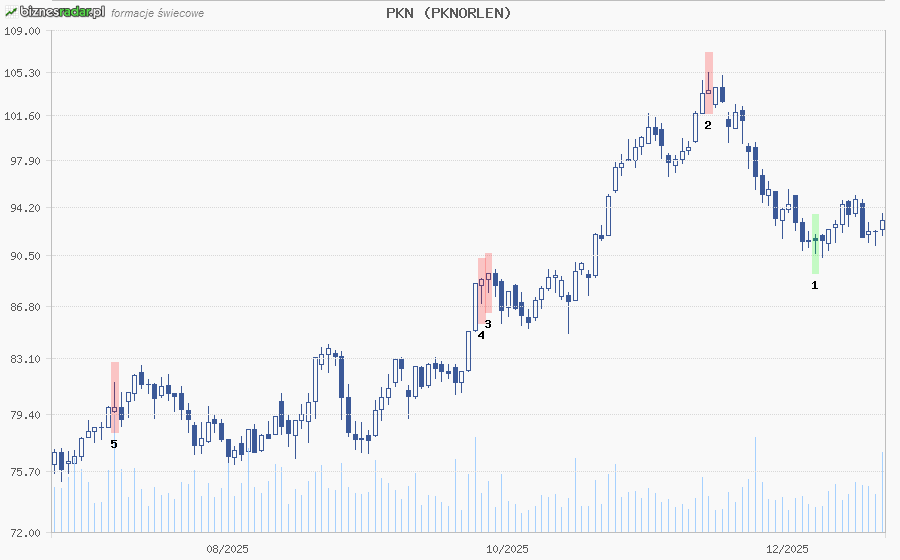Click pattern marker number 3
This screenshot has width=900, height=560.
point(488,324)
